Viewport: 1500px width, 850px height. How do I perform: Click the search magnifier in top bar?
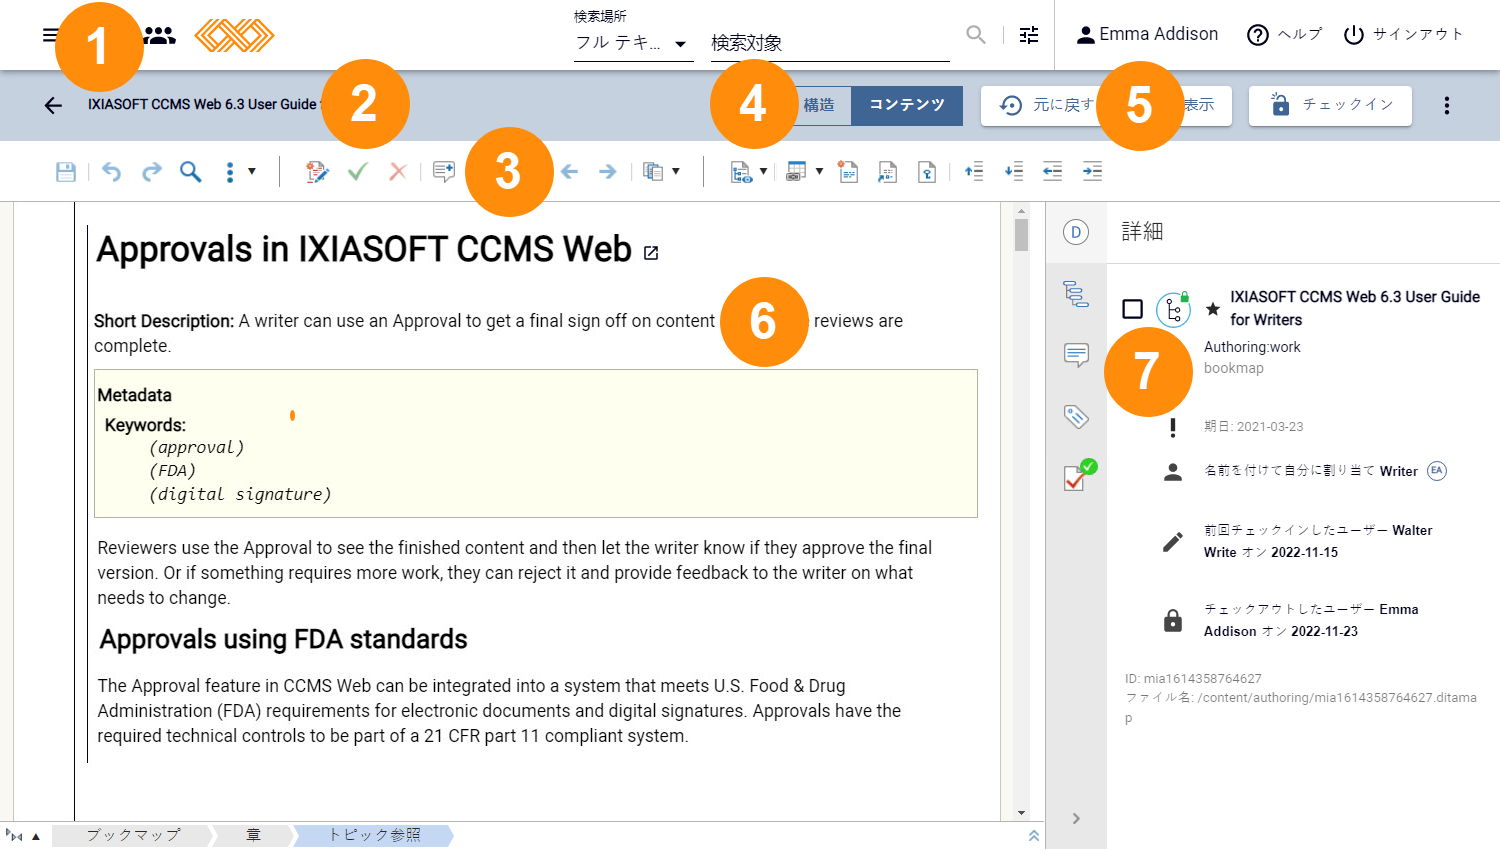[976, 35]
